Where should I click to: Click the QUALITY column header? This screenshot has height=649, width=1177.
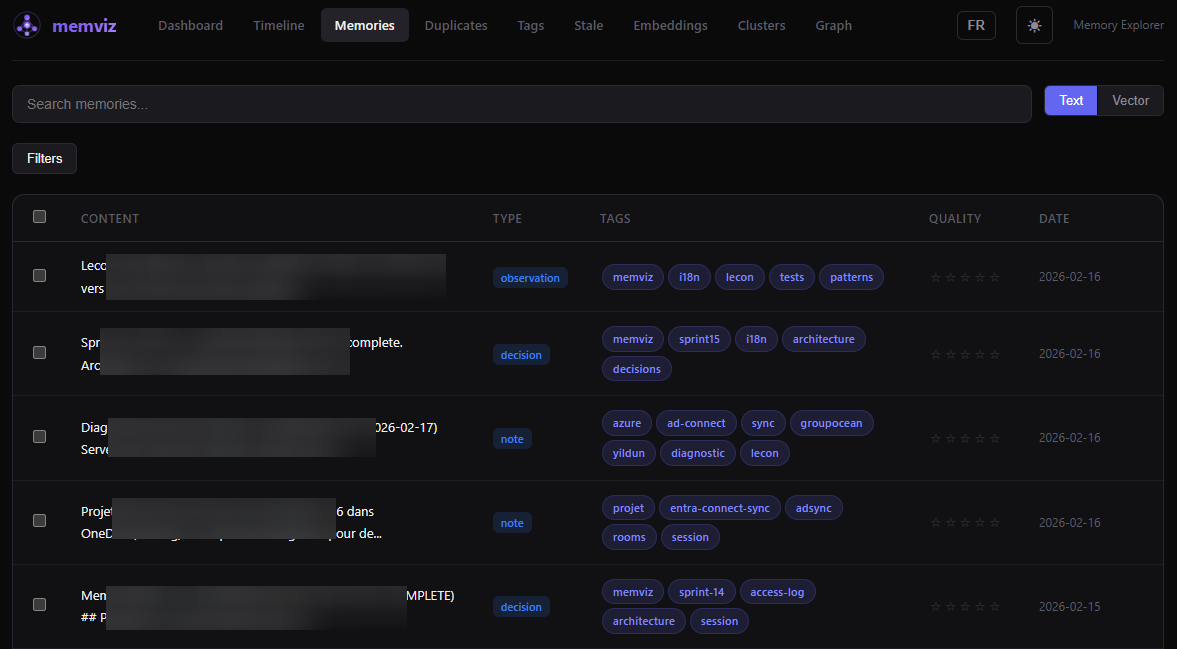955,218
